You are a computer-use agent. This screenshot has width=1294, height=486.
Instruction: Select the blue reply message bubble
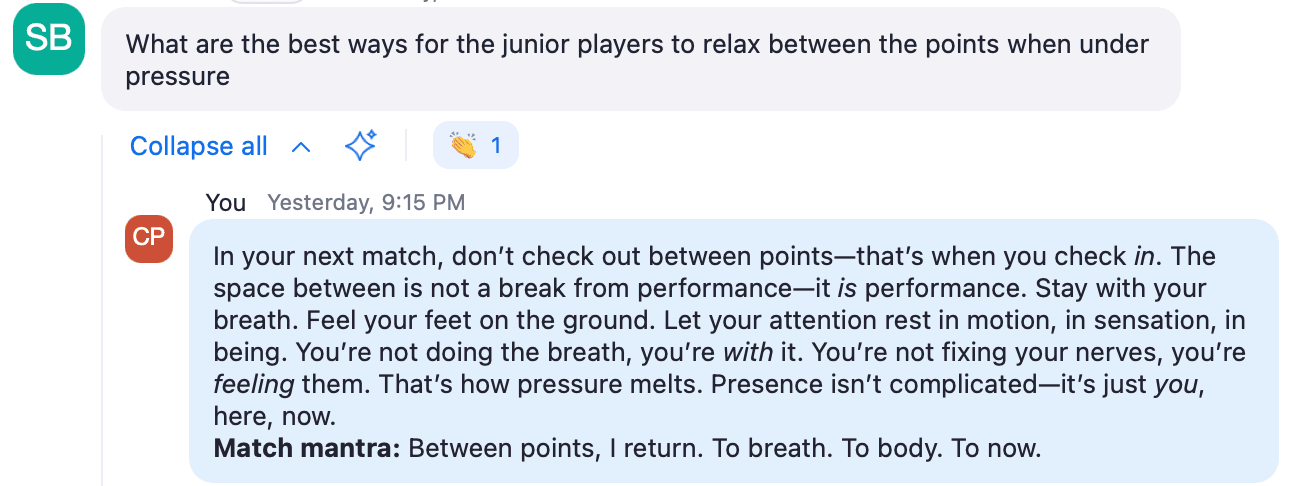(734, 351)
